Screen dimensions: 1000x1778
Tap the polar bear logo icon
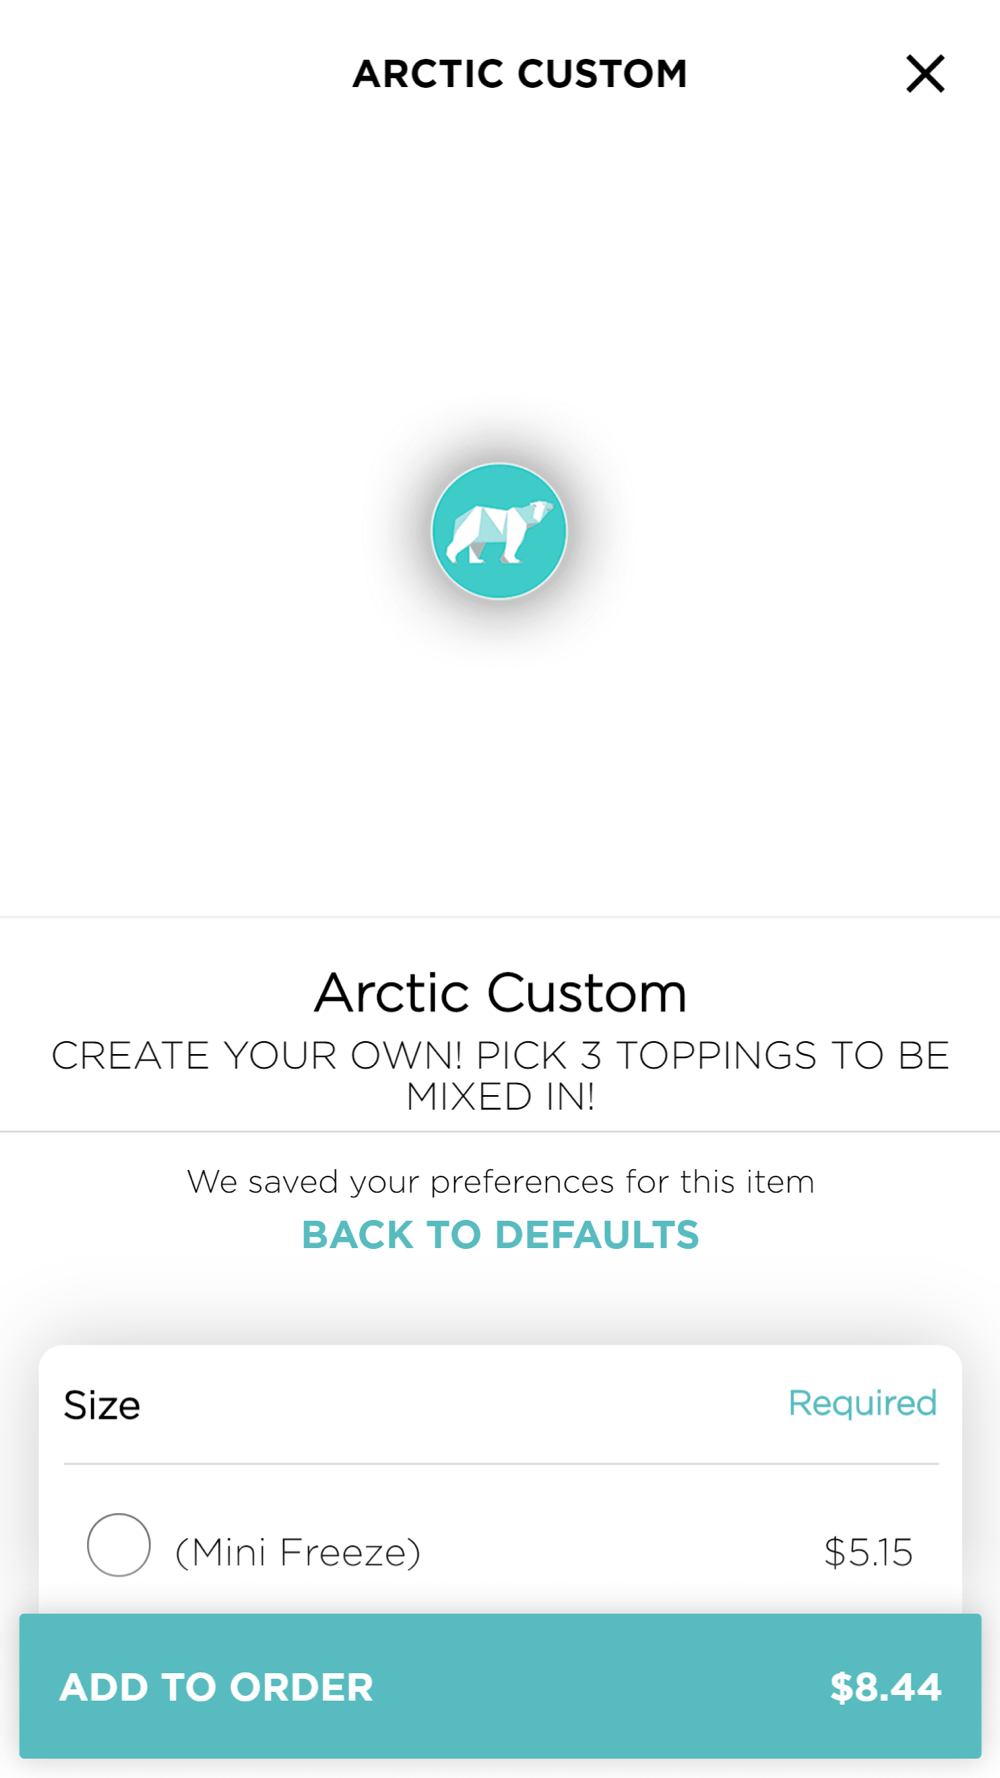499,531
